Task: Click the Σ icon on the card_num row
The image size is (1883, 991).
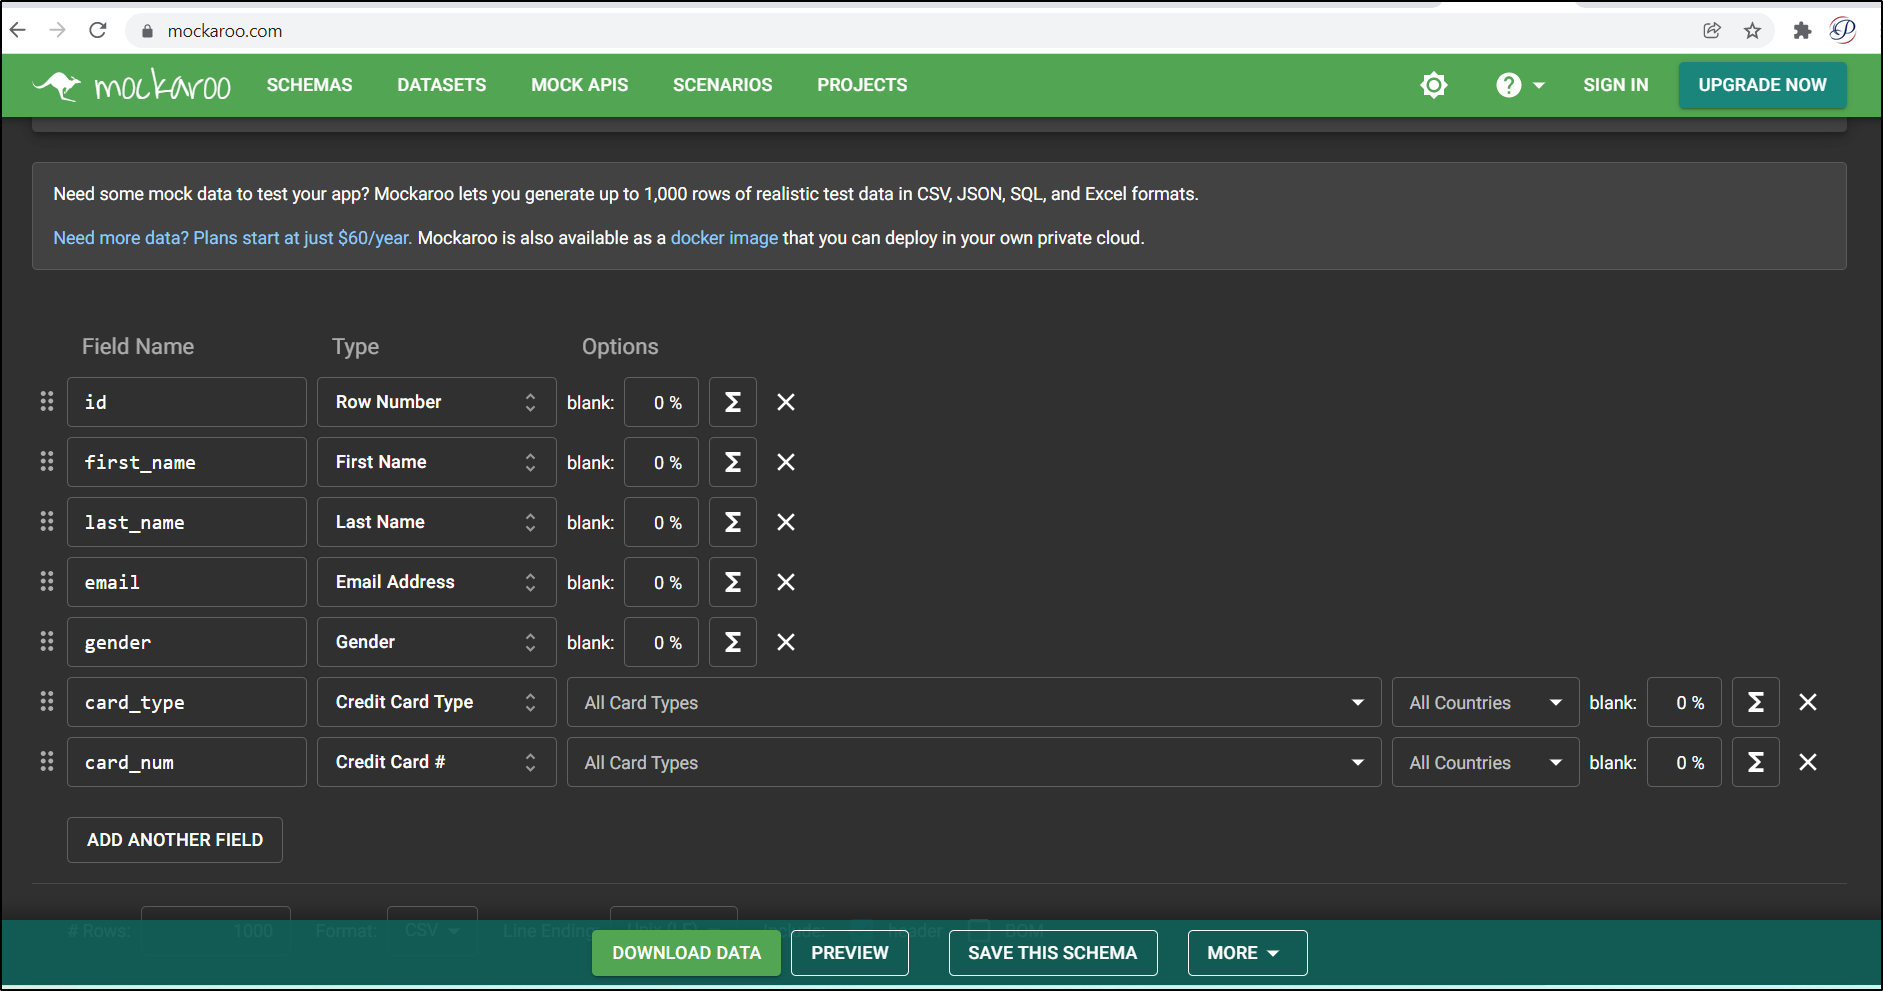Action: 1755,762
